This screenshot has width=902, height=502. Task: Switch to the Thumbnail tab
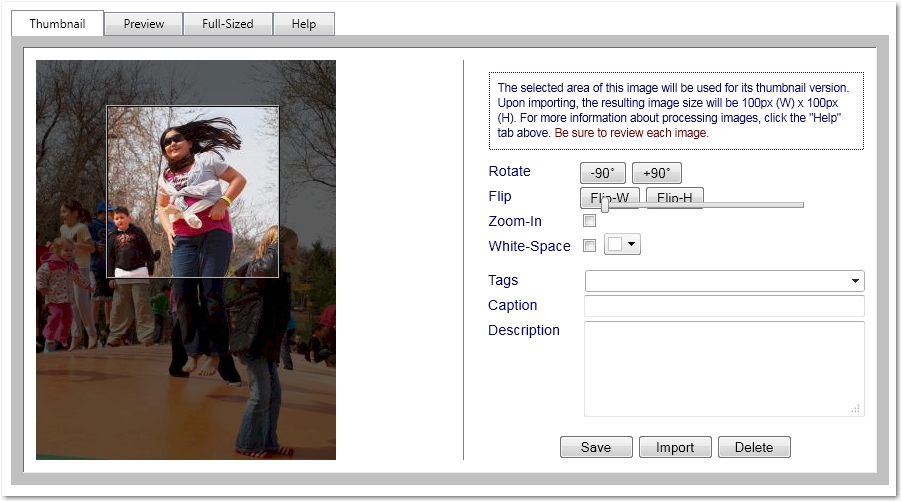tap(58, 24)
